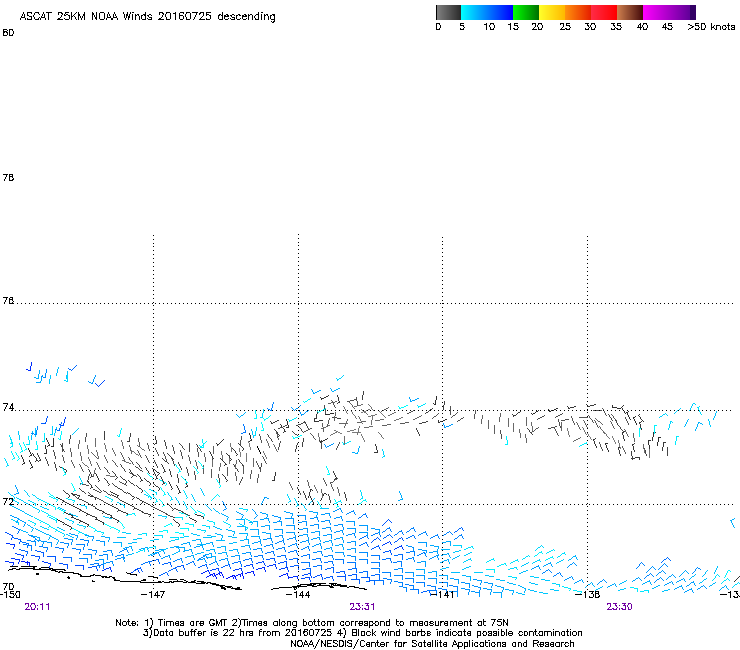Click the latitude label 74
The width and height of the screenshot is (740, 650).
(8, 407)
